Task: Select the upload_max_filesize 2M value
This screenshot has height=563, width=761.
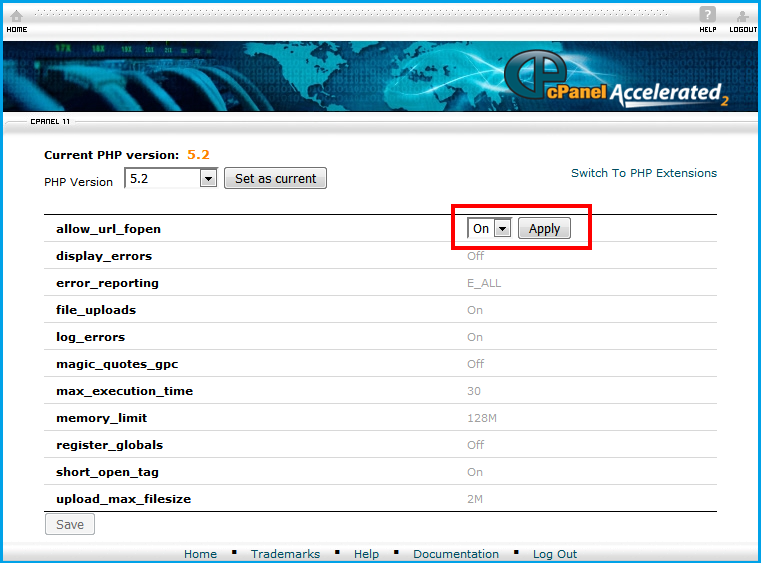Action: [x=475, y=499]
